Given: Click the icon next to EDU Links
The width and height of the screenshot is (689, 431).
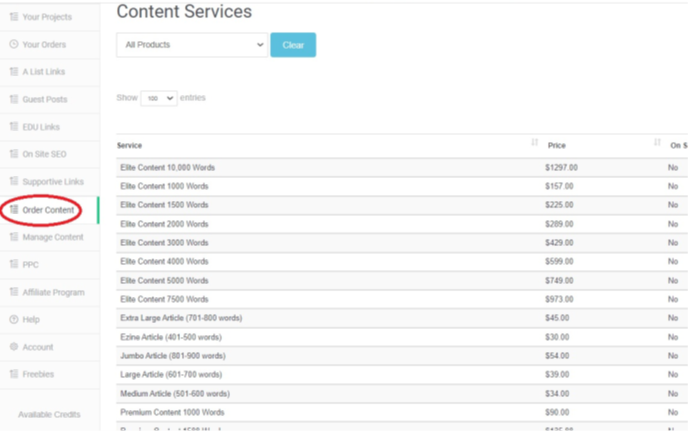Looking at the screenshot, I should pyautogui.click(x=13, y=127).
